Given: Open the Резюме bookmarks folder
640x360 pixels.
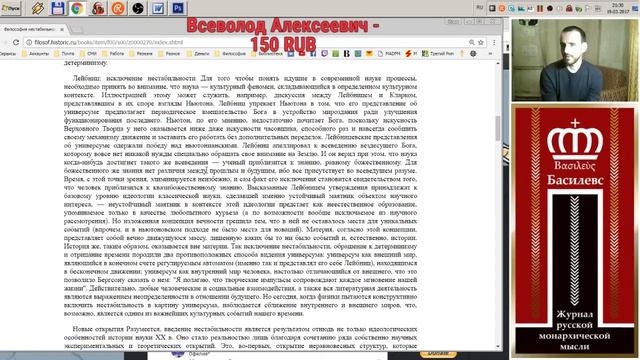Looking at the screenshot, I should click(x=141, y=53).
